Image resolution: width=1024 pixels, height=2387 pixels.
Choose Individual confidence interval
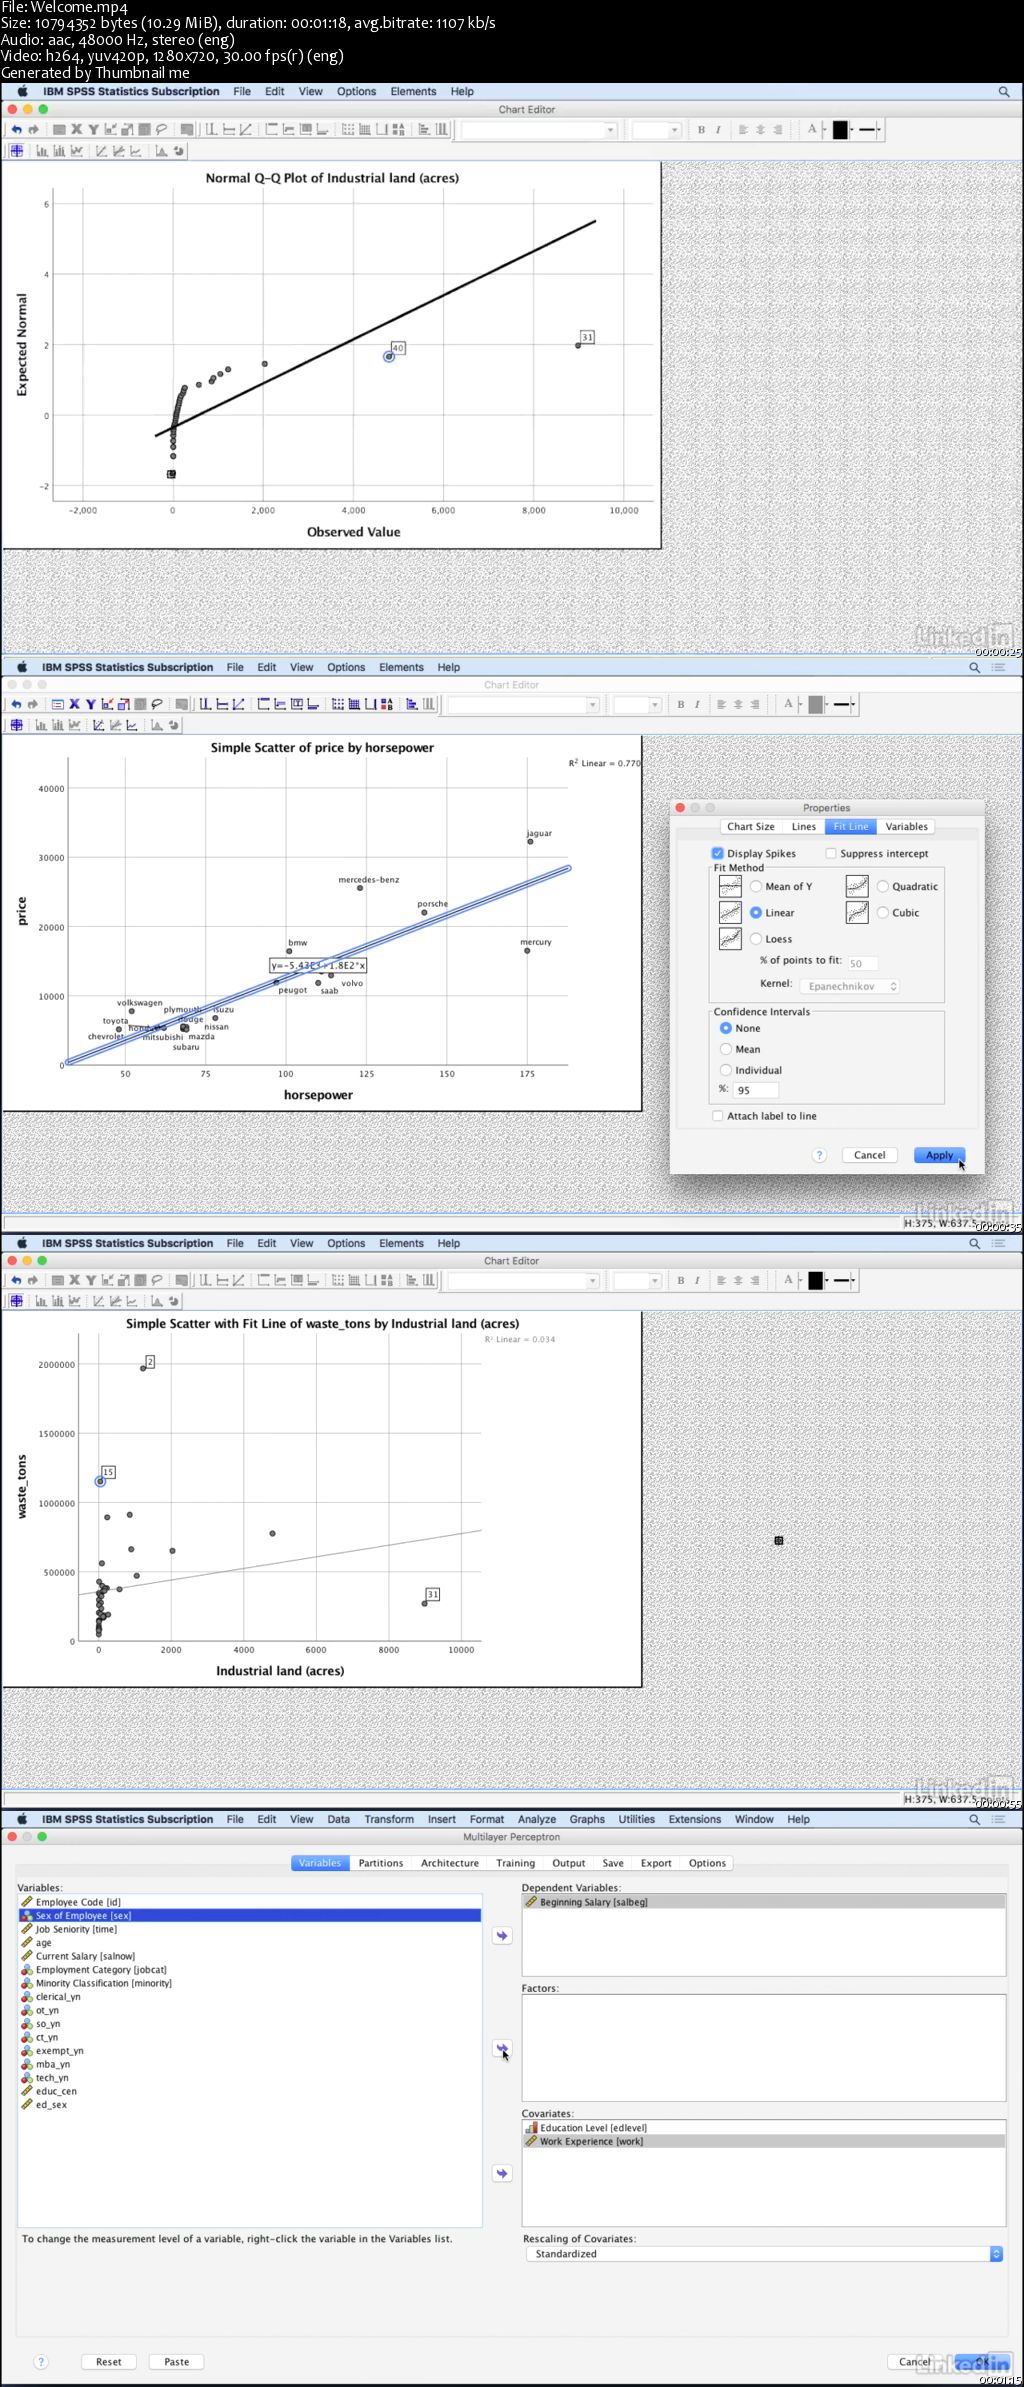click(726, 1070)
